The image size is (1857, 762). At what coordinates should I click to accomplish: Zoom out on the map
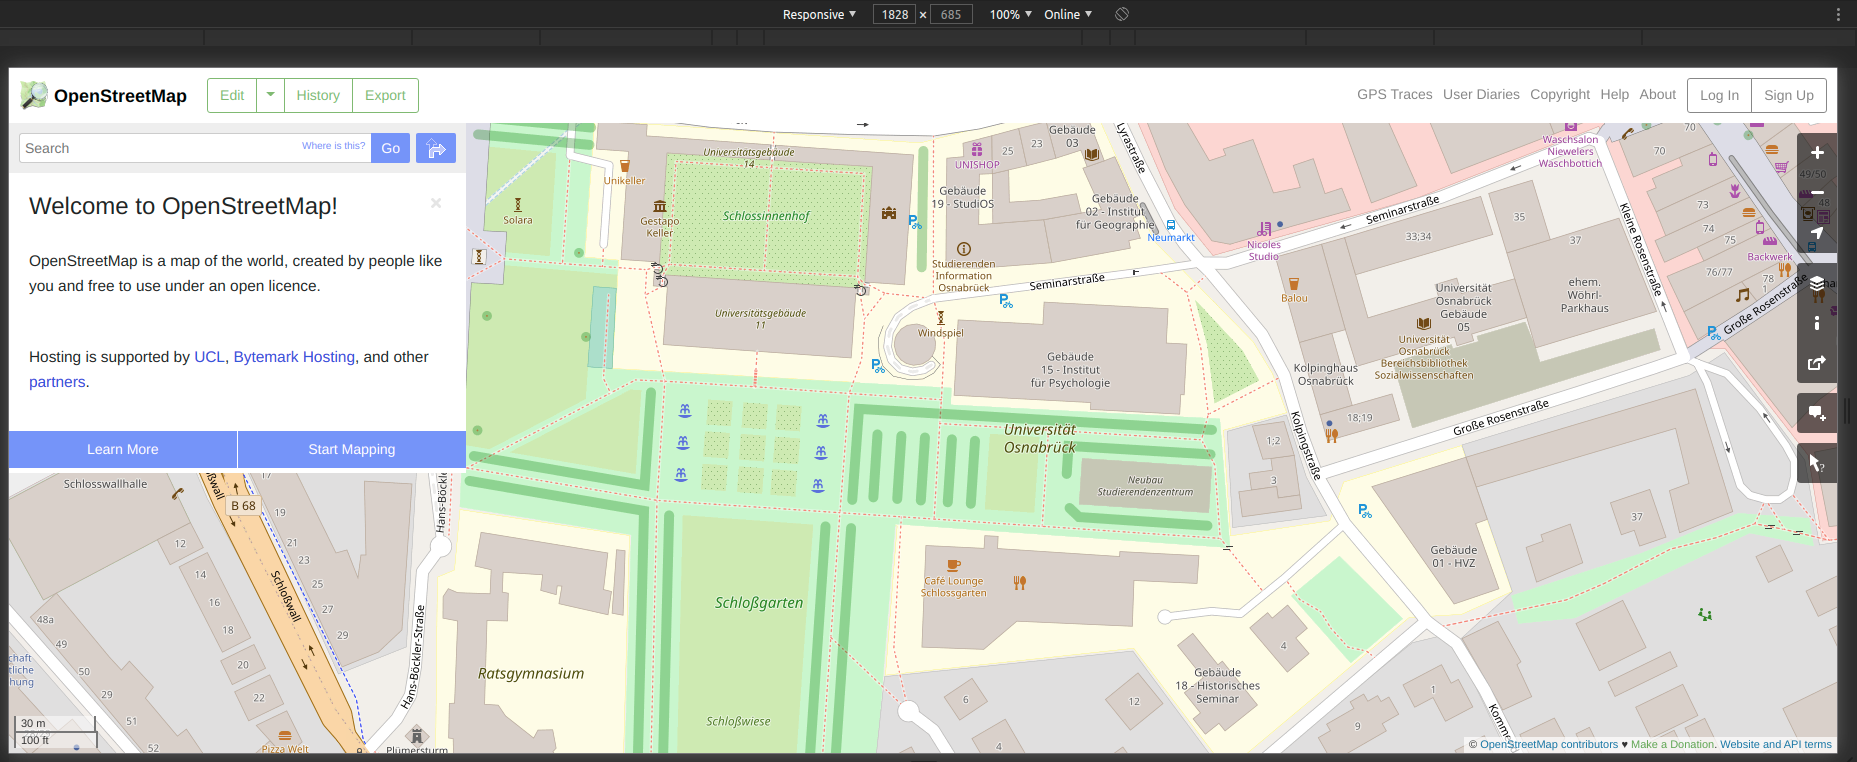pyautogui.click(x=1817, y=193)
